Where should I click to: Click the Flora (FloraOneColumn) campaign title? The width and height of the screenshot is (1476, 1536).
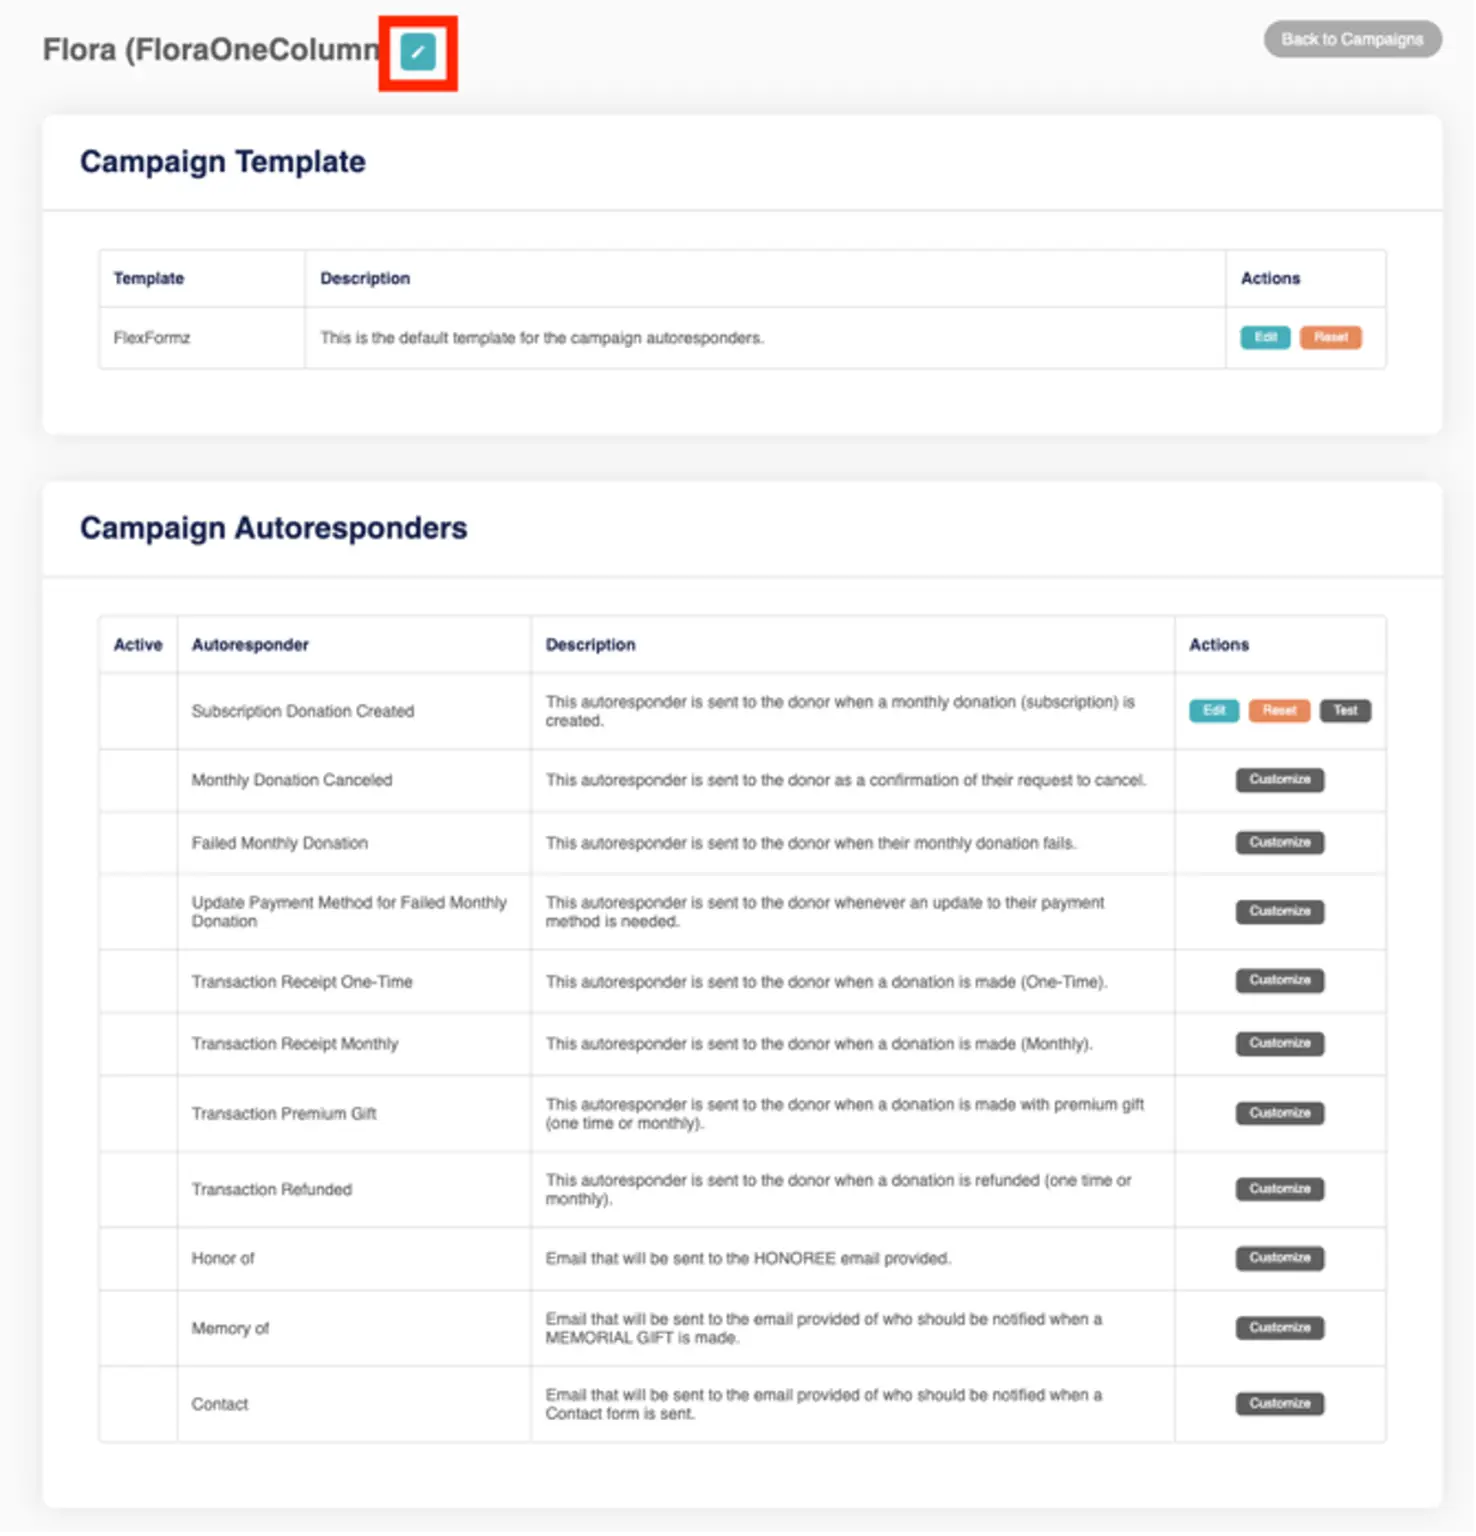pyautogui.click(x=210, y=49)
